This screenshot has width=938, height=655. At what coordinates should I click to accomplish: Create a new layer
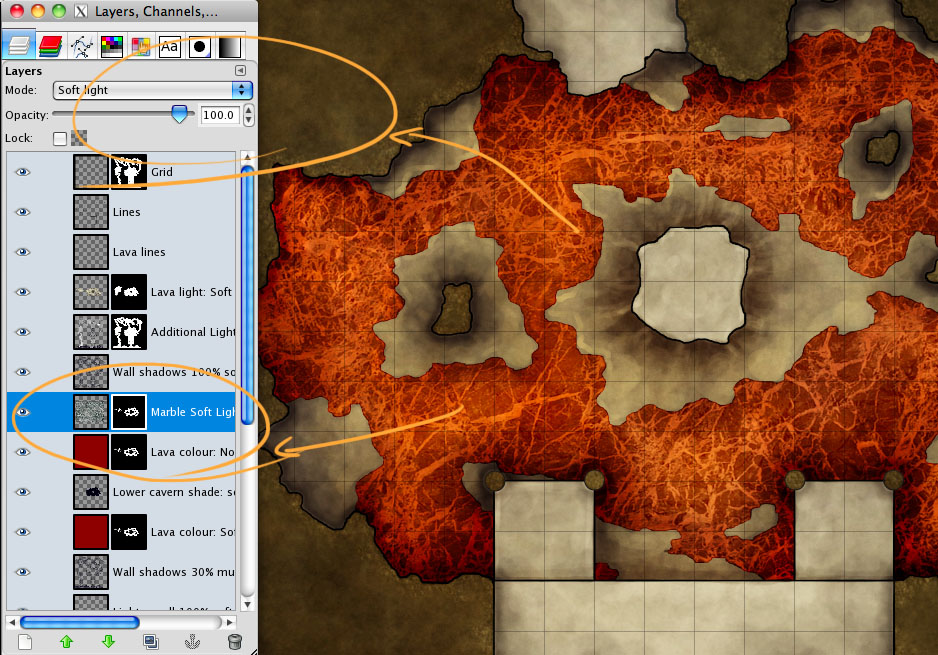tap(26, 642)
